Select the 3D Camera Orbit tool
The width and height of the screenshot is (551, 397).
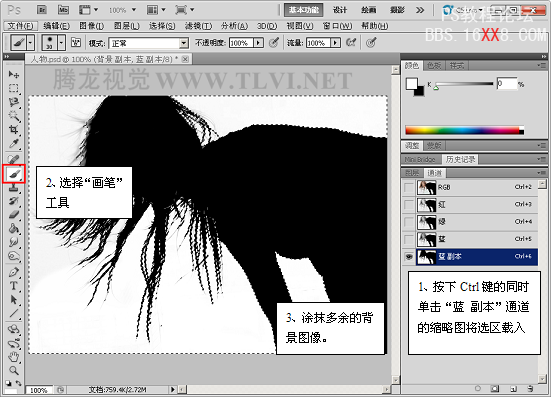pyautogui.click(x=14, y=343)
